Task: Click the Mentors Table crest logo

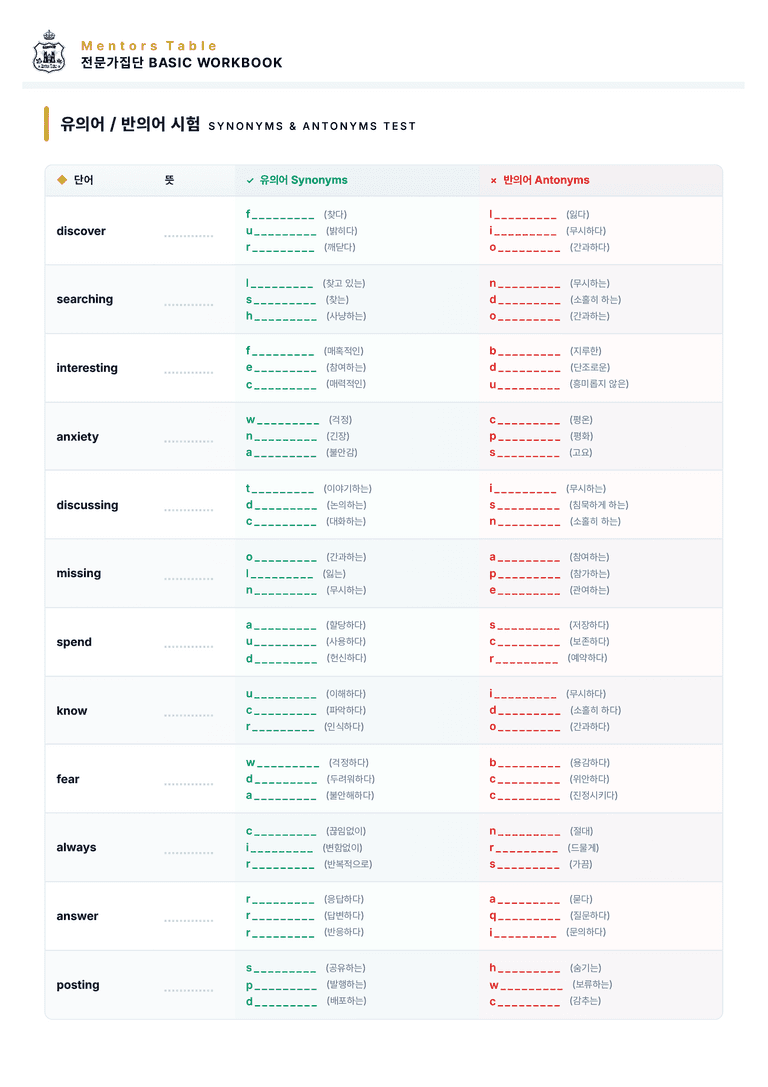Action: tap(49, 52)
